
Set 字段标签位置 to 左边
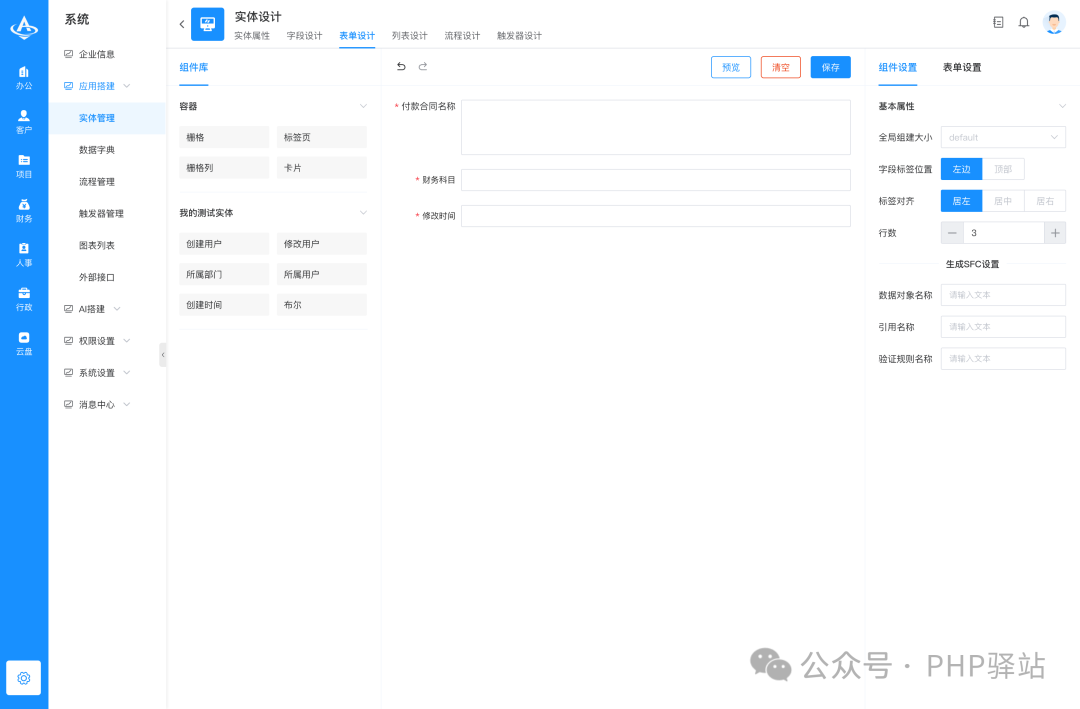(962, 169)
